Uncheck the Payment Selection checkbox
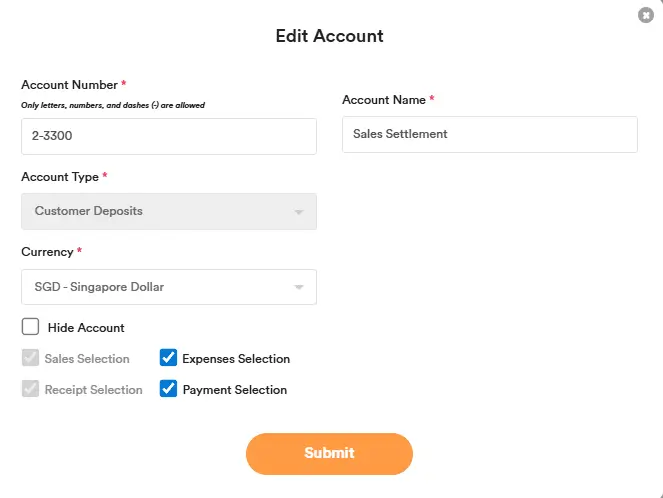The image size is (663, 498). tap(169, 389)
